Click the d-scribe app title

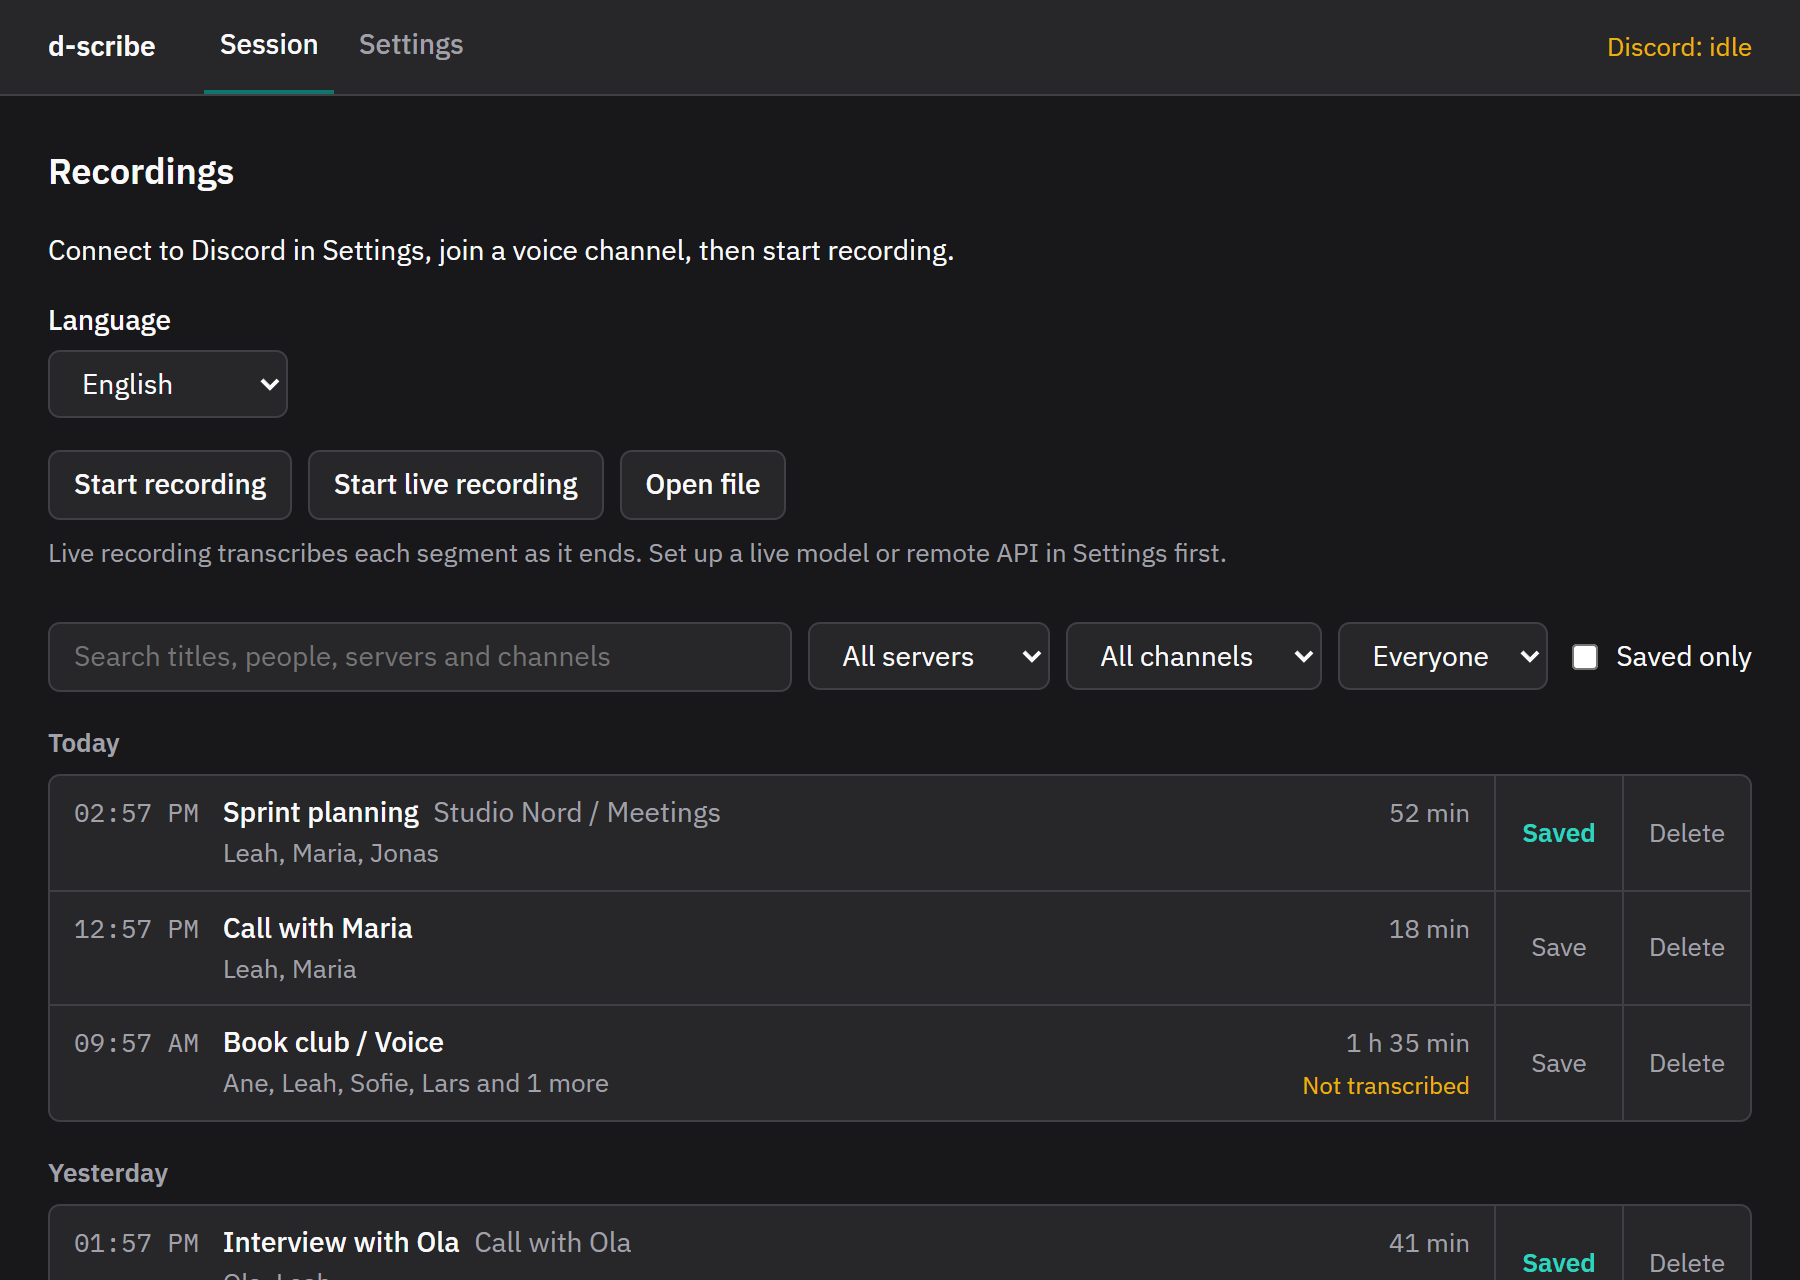click(x=102, y=47)
